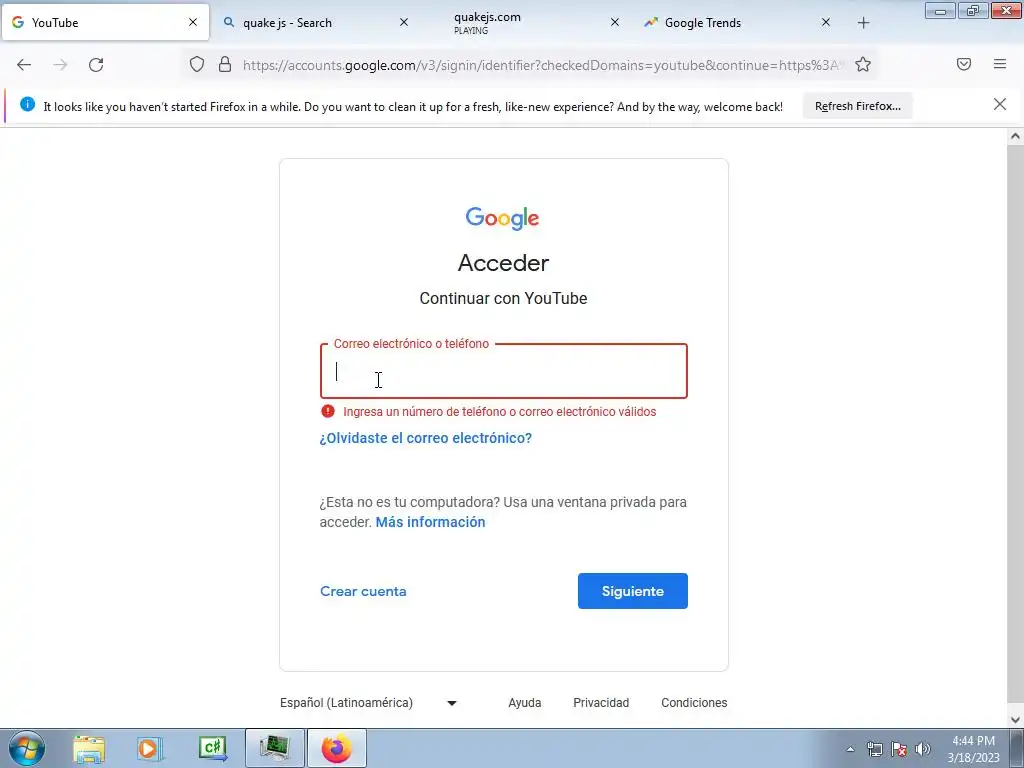Click the forward navigation arrow
The image size is (1024, 768).
[x=60, y=65]
